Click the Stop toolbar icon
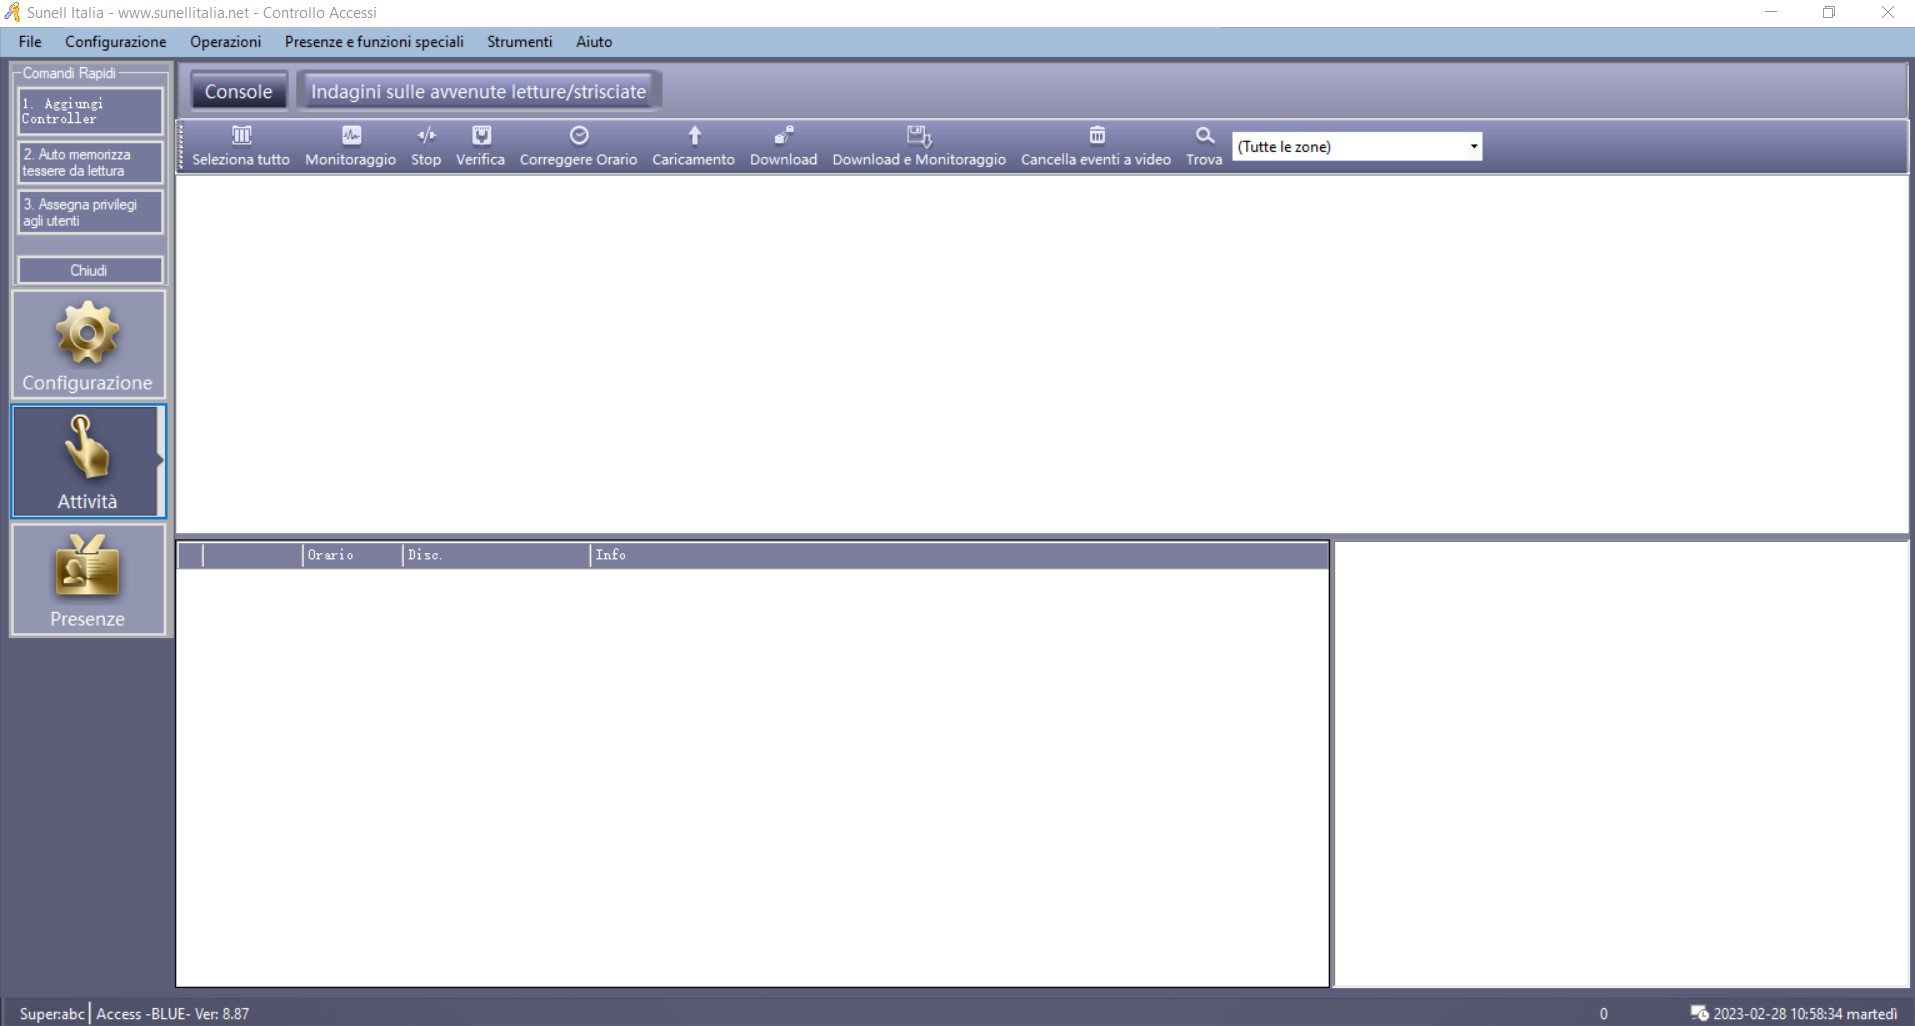 tap(426, 135)
